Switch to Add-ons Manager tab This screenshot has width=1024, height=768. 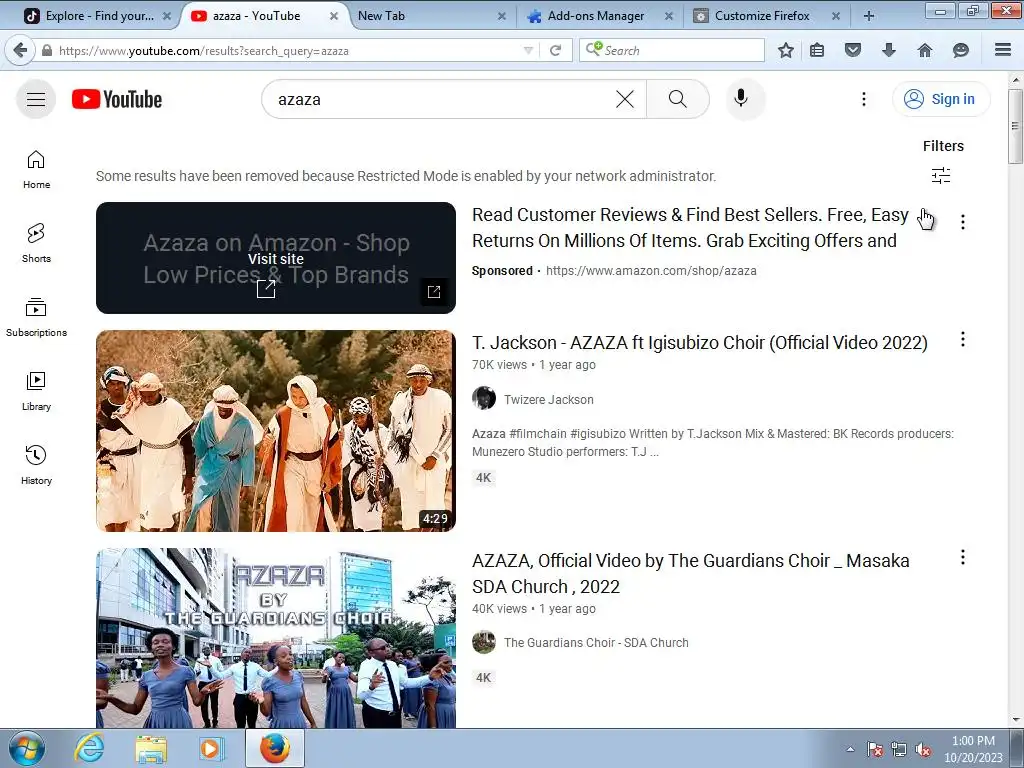point(596,16)
